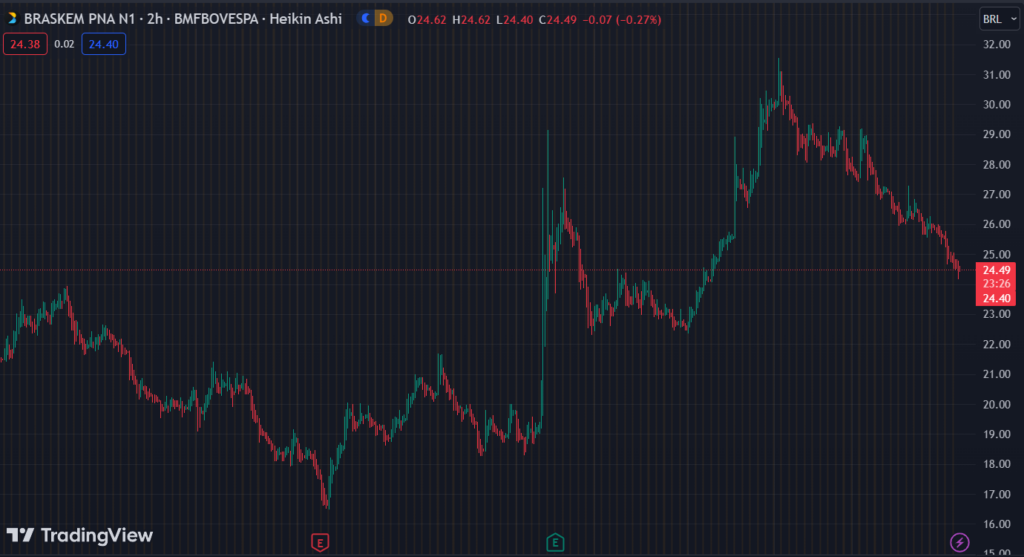
Task: Click the 32.00 price axis label
Action: [997, 44]
